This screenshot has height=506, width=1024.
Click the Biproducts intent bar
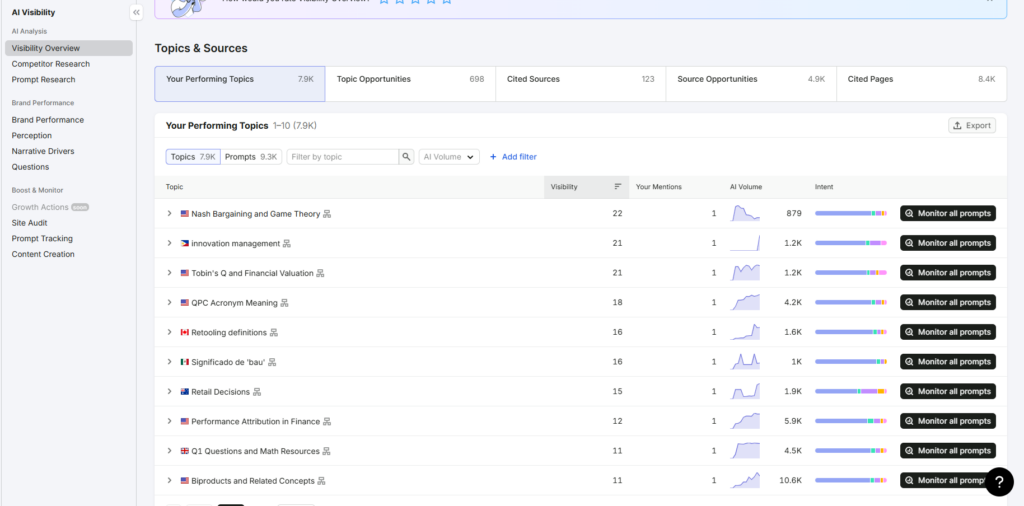click(851, 481)
